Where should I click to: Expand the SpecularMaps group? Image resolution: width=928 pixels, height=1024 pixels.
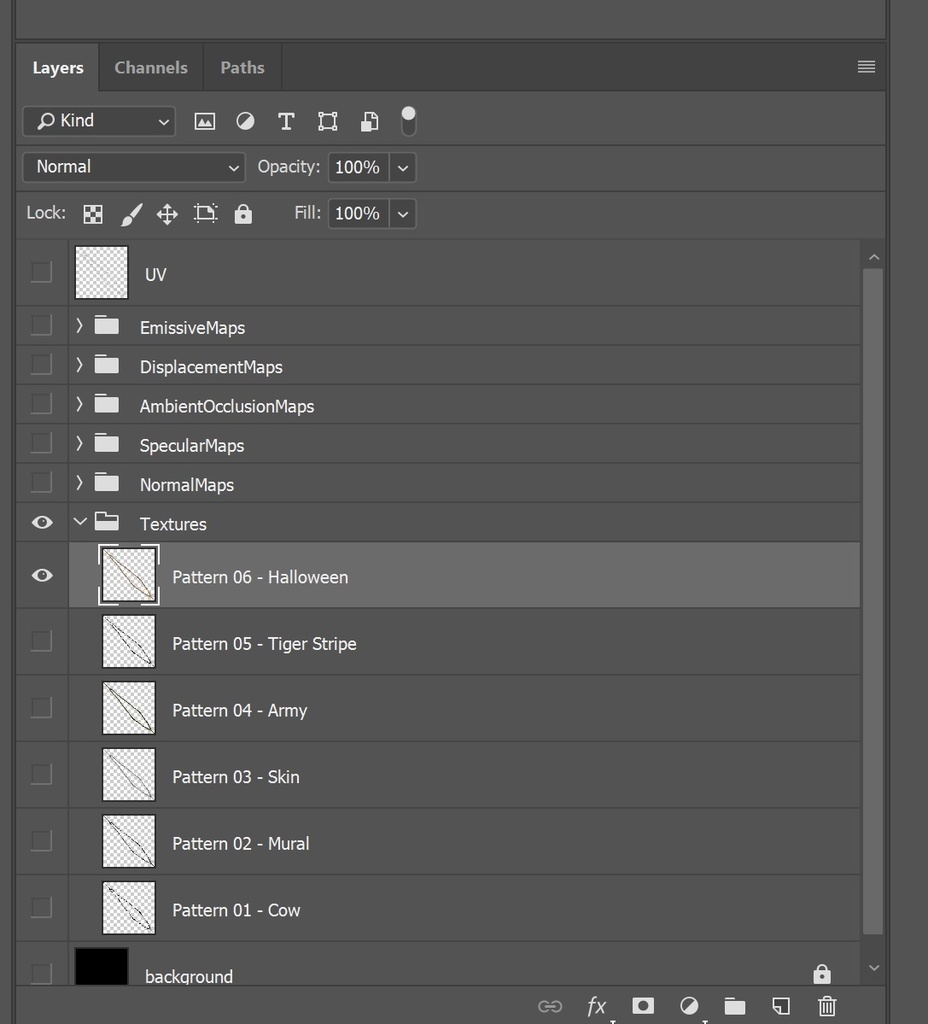click(x=79, y=443)
